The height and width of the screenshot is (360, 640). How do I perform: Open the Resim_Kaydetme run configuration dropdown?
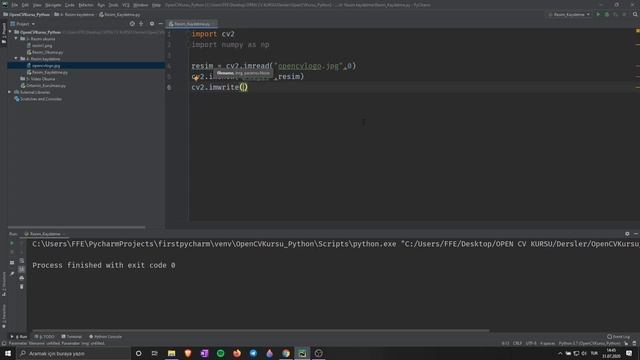[569, 15]
